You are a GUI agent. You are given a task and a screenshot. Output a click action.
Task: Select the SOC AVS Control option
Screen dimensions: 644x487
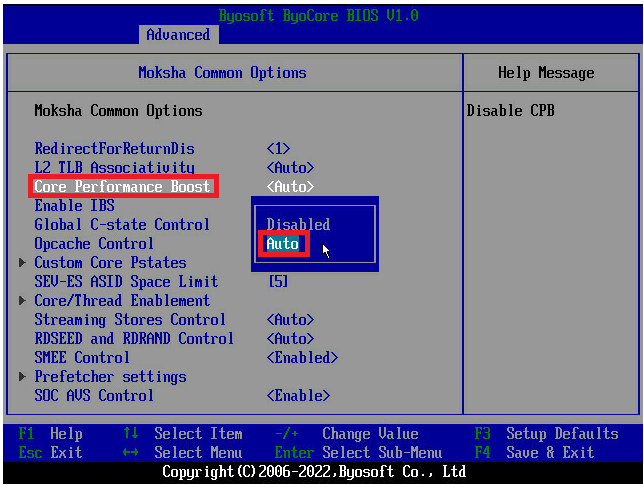pyautogui.click(x=94, y=395)
